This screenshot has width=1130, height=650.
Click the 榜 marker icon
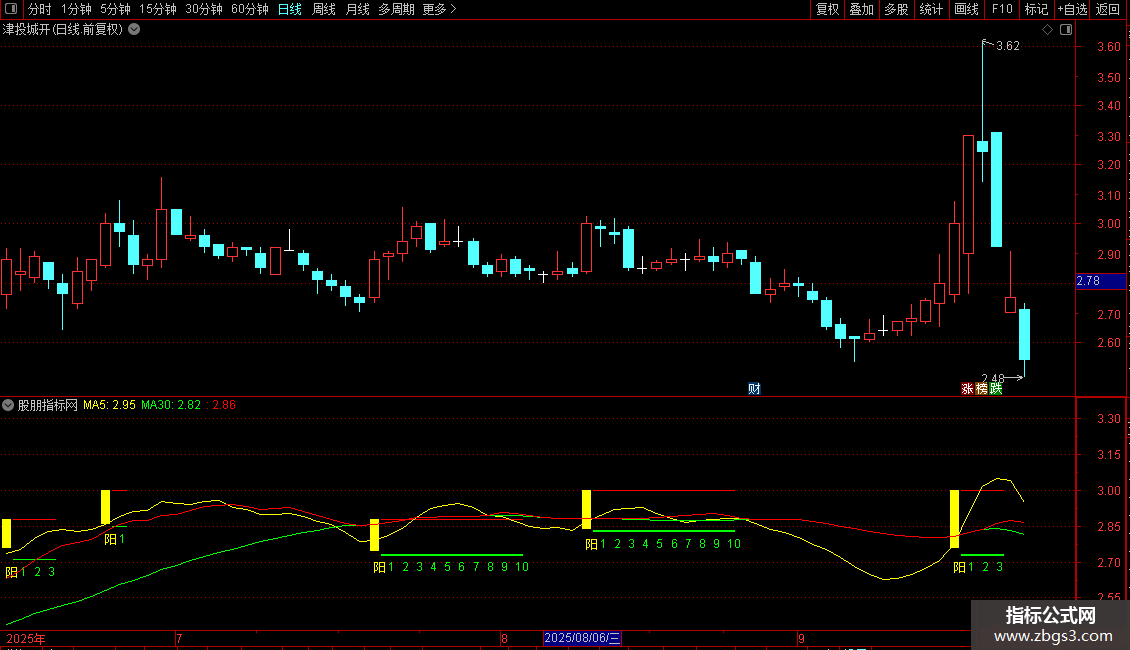982,389
